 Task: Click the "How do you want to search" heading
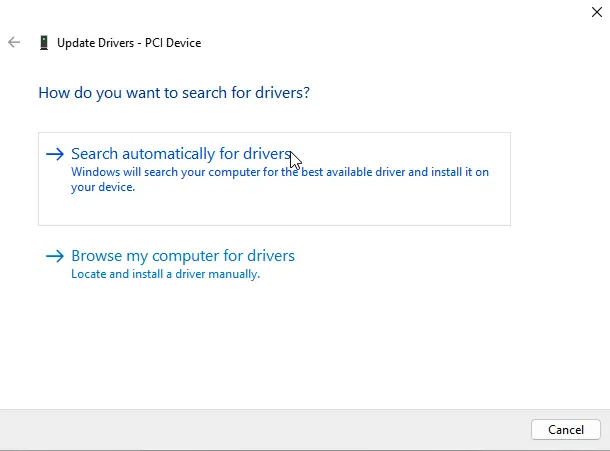(173, 93)
